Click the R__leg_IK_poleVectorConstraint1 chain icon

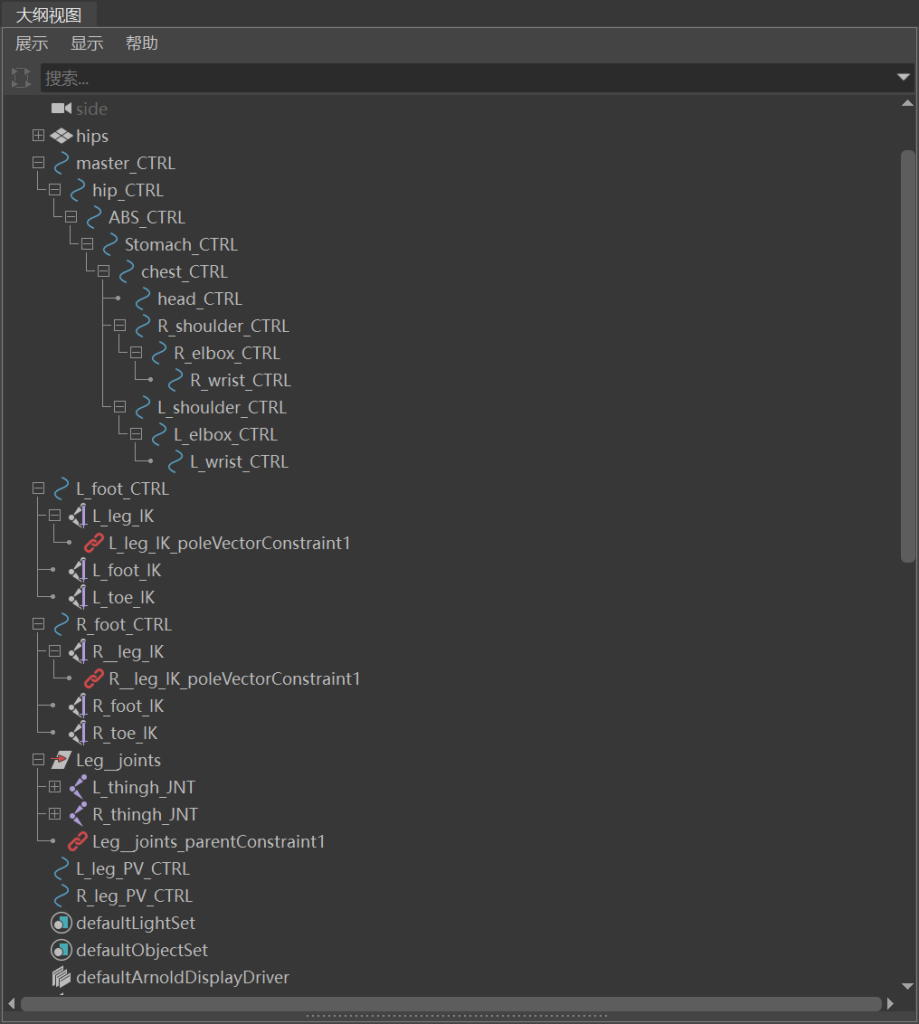[x=94, y=679]
